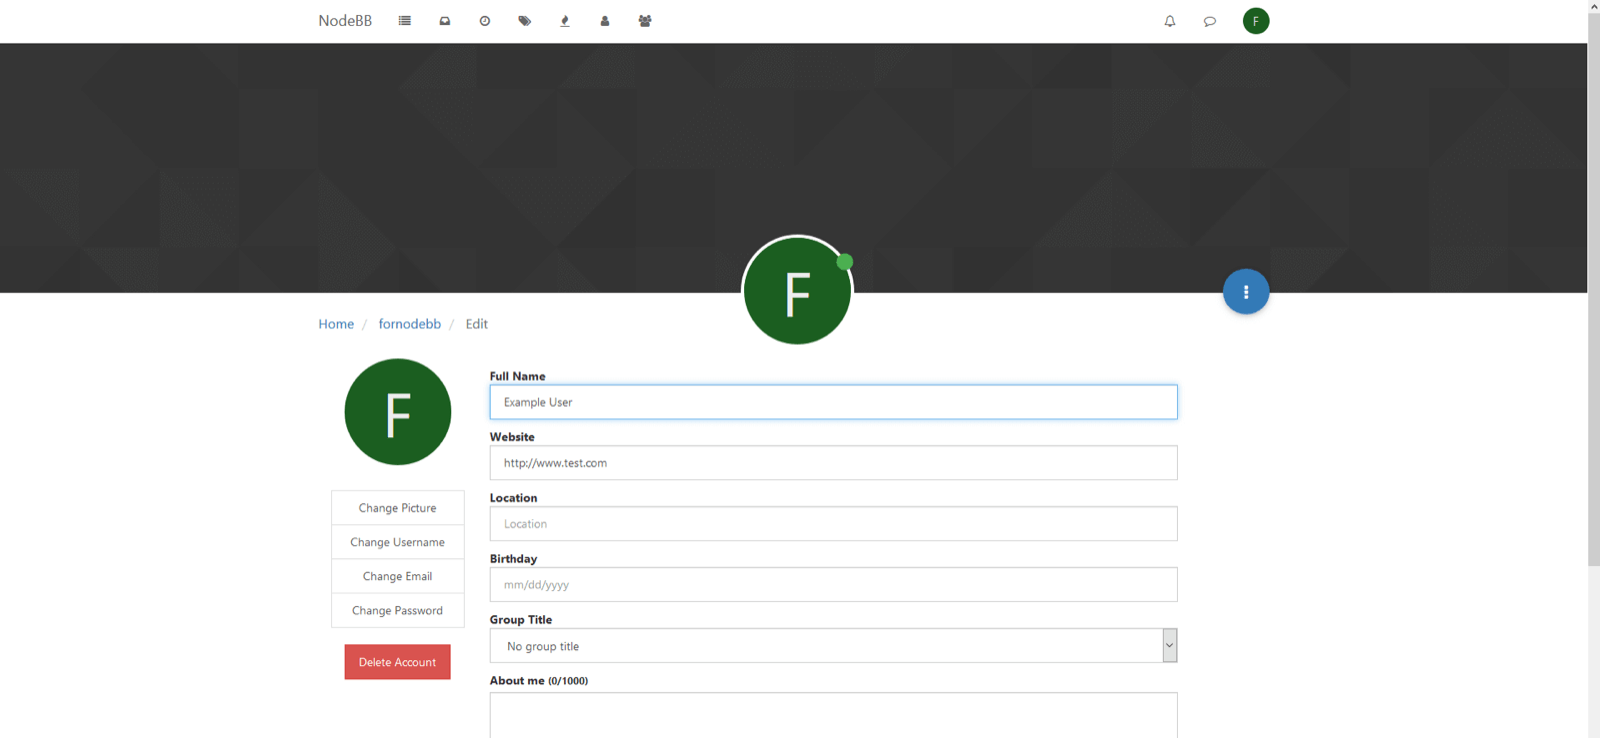Select Change Email option

pyautogui.click(x=398, y=576)
